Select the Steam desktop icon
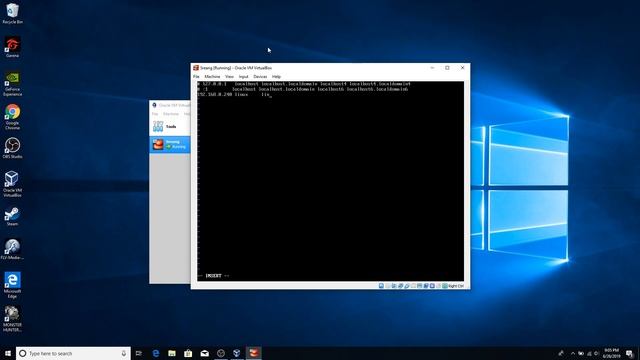Viewport: 640px width, 360px height. [x=12, y=216]
